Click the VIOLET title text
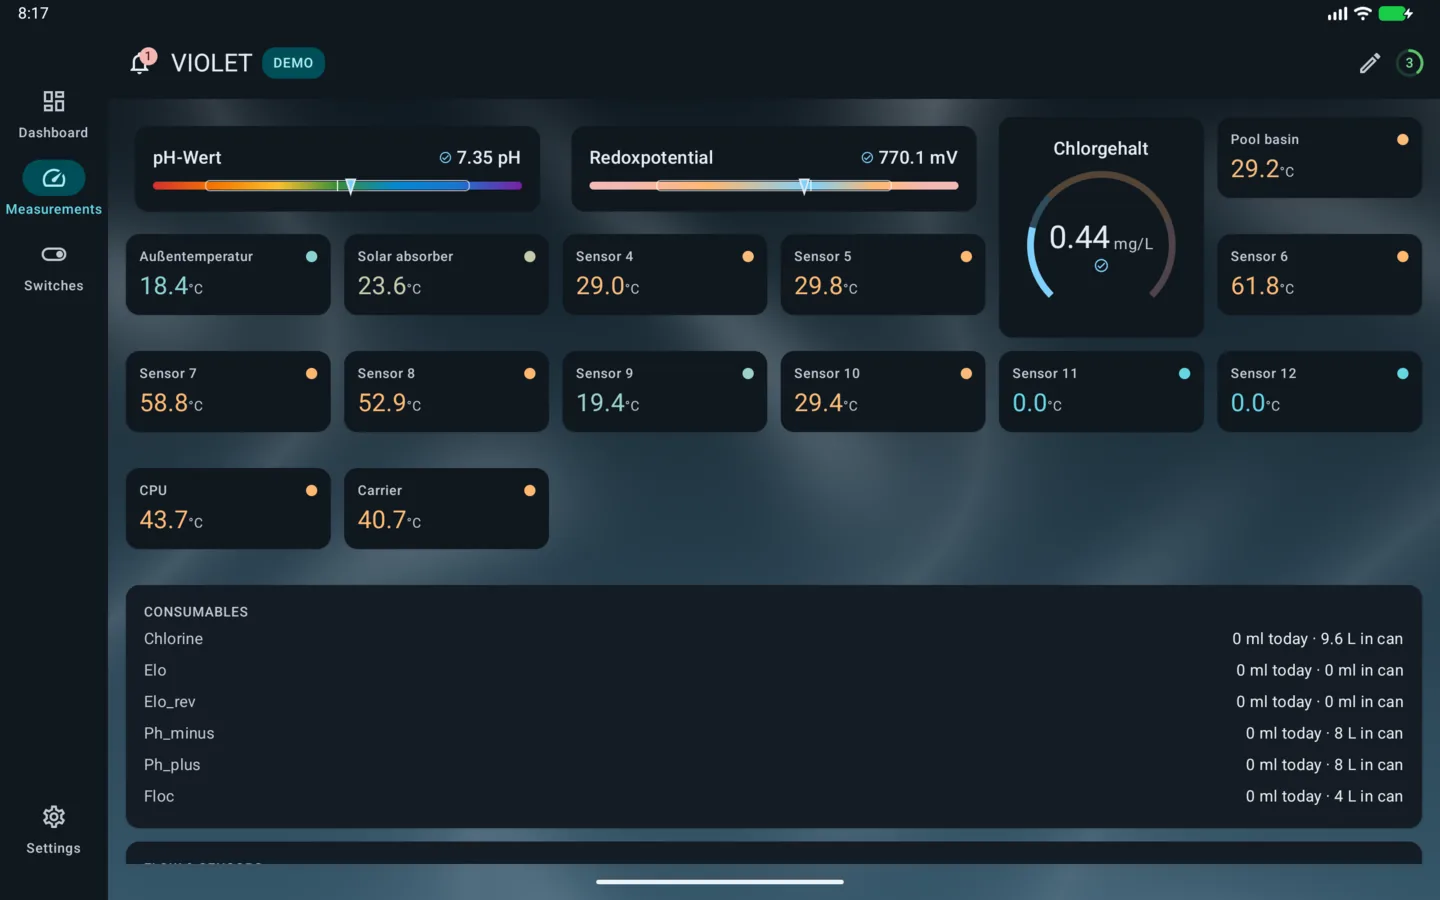The image size is (1440, 900). (x=211, y=63)
